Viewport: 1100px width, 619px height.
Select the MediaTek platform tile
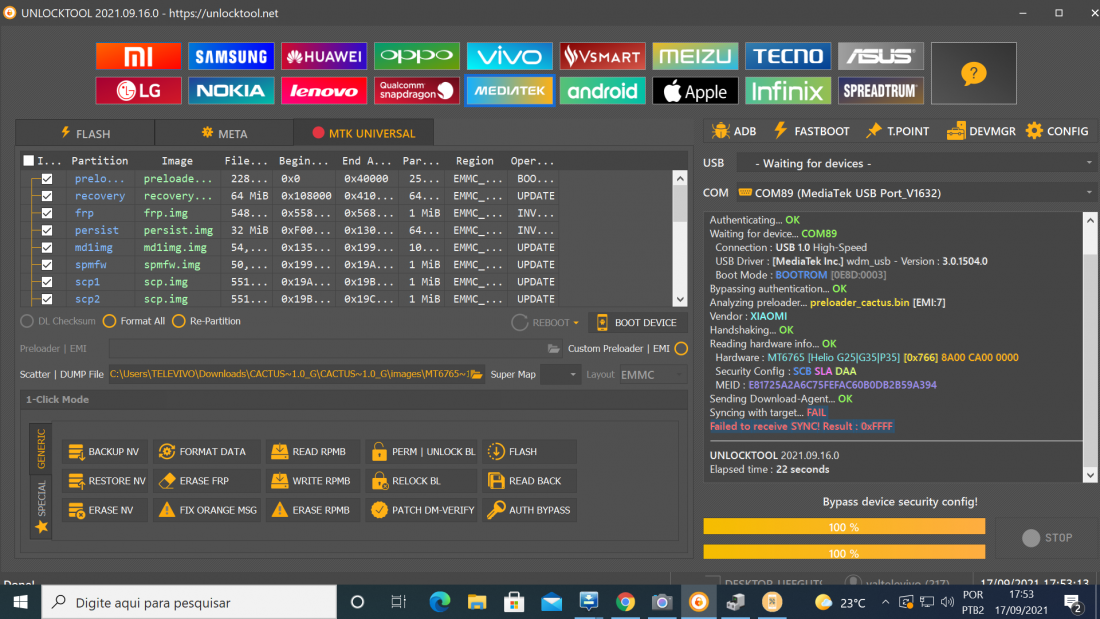point(509,91)
